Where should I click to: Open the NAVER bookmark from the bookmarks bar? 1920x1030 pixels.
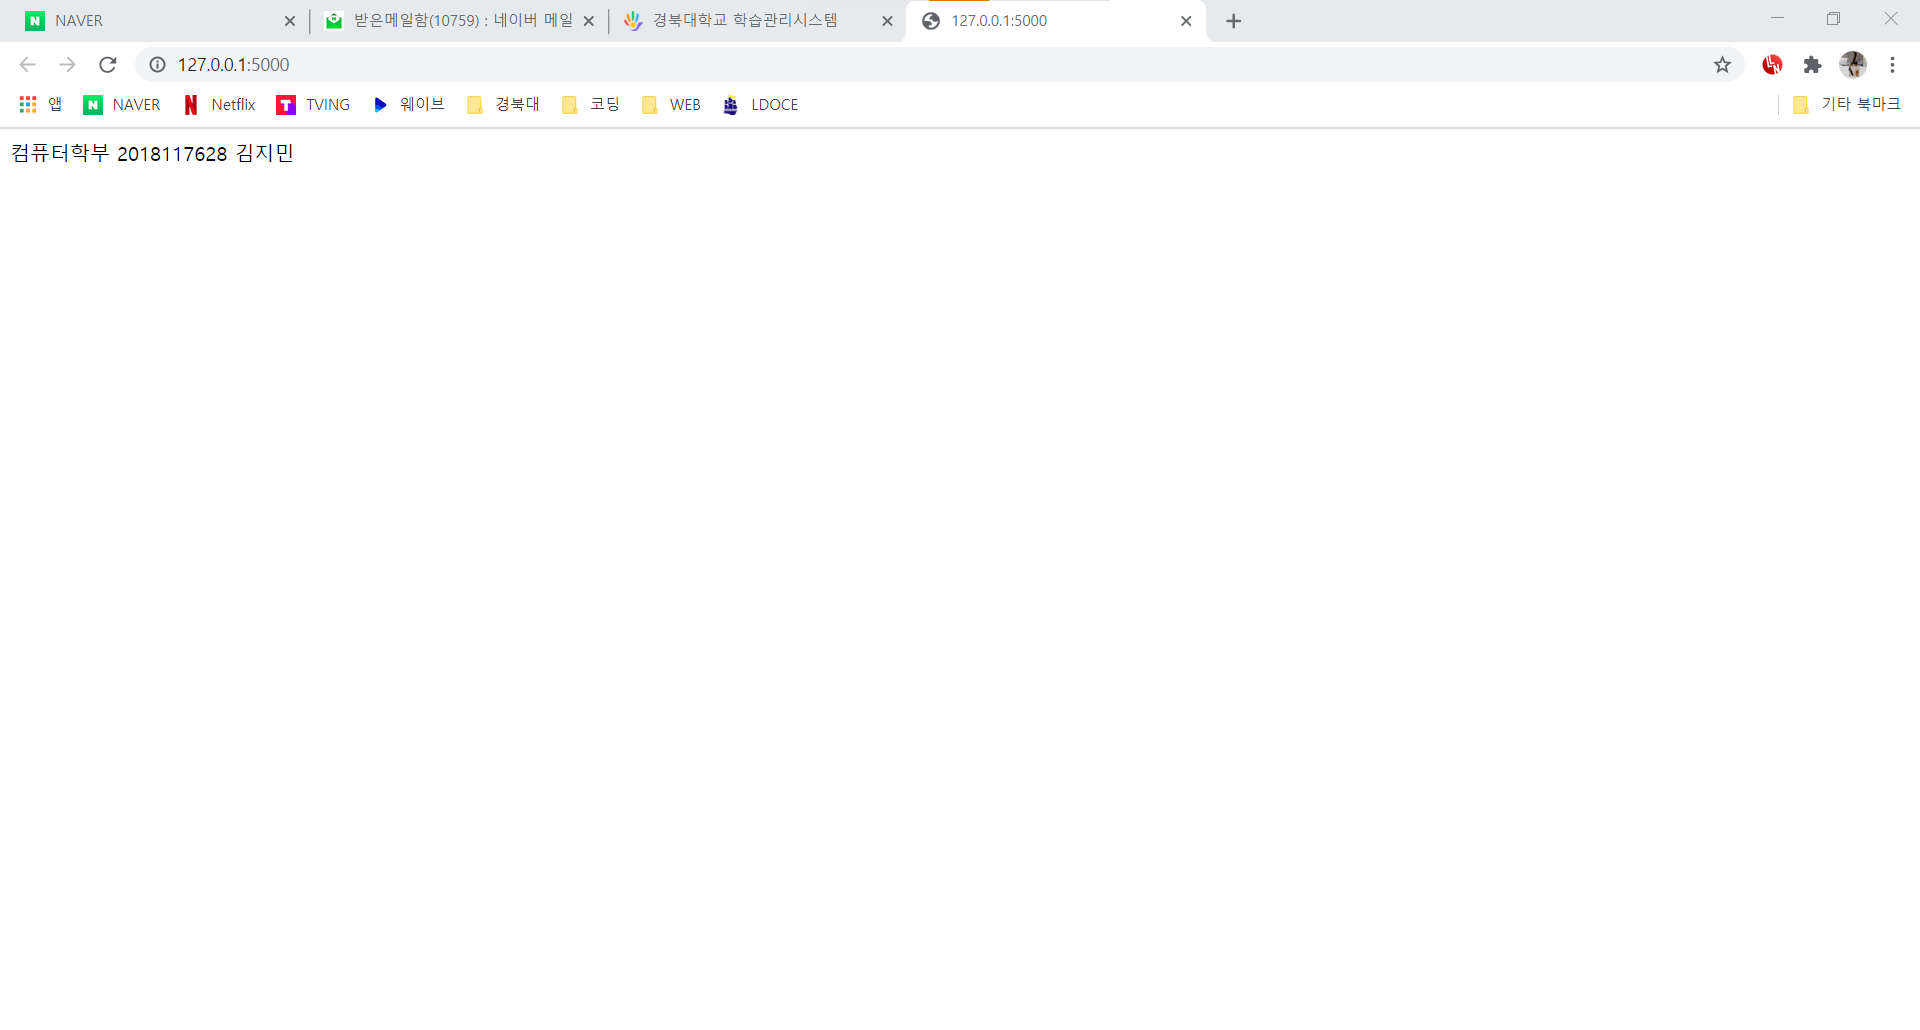pyautogui.click(x=121, y=104)
